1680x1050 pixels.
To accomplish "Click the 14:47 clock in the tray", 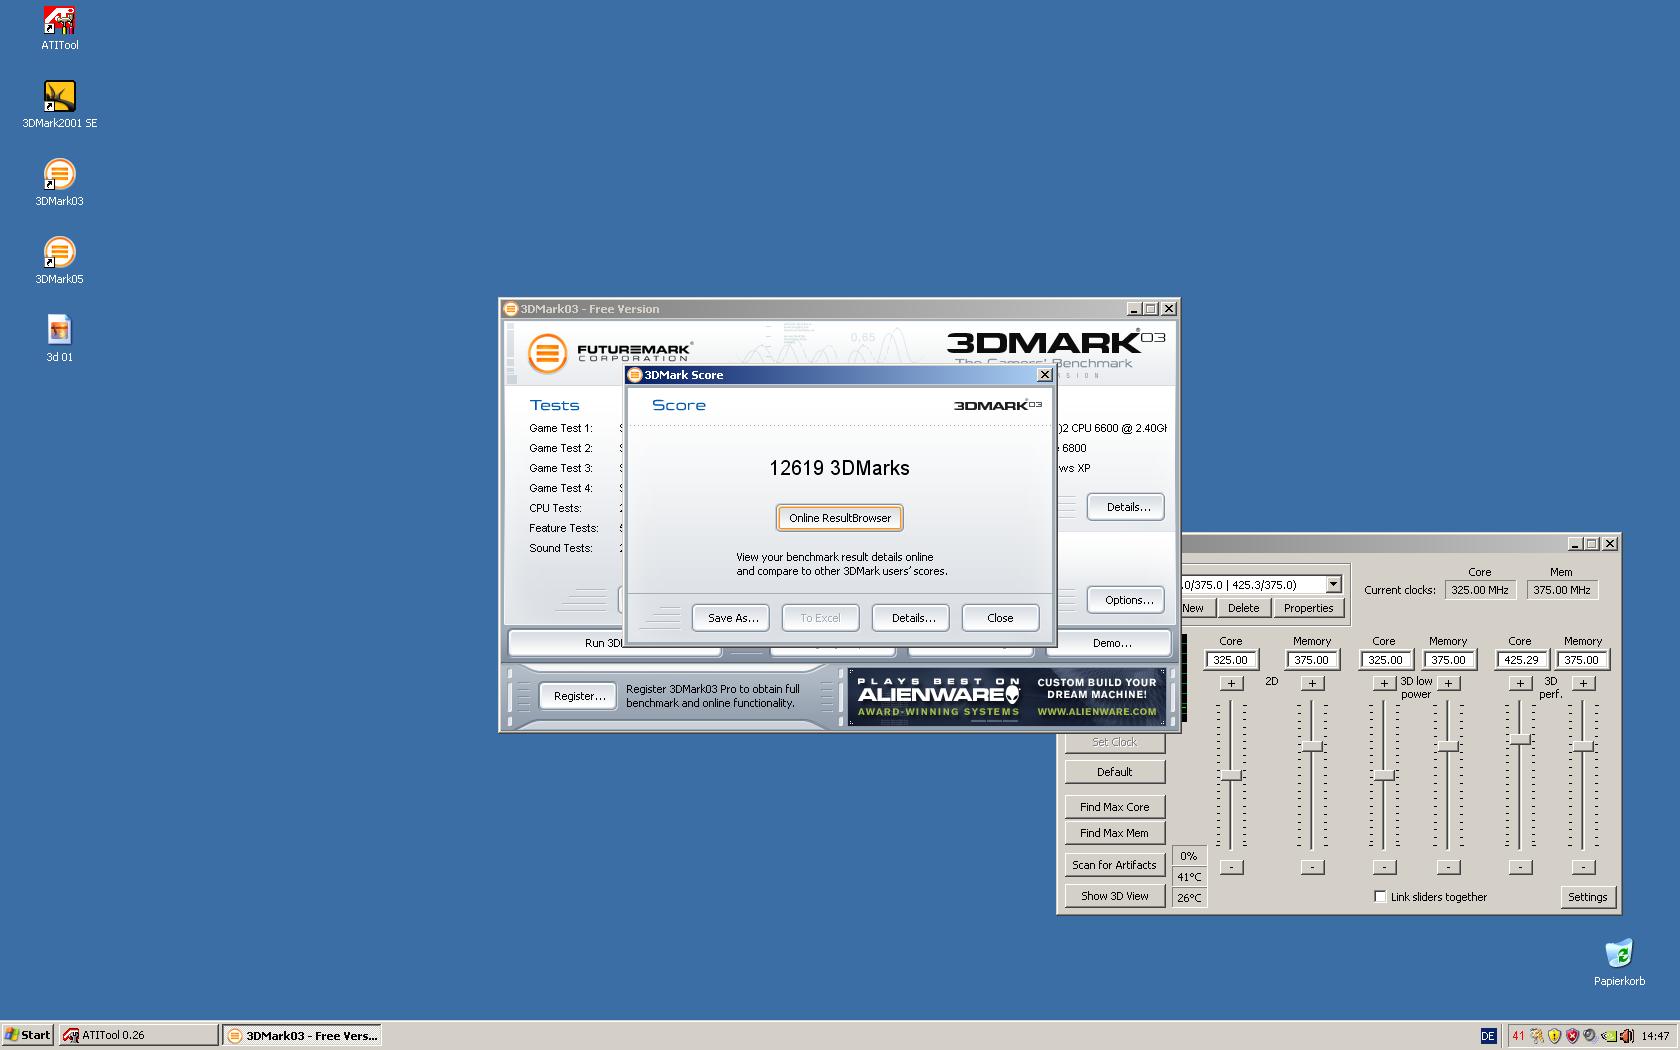I will [1655, 1036].
